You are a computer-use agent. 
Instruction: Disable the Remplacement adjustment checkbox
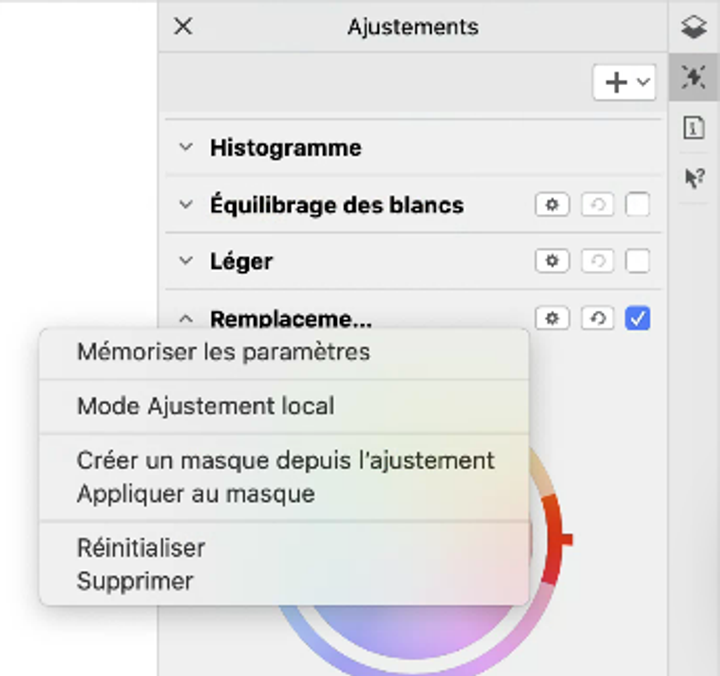coord(637,319)
